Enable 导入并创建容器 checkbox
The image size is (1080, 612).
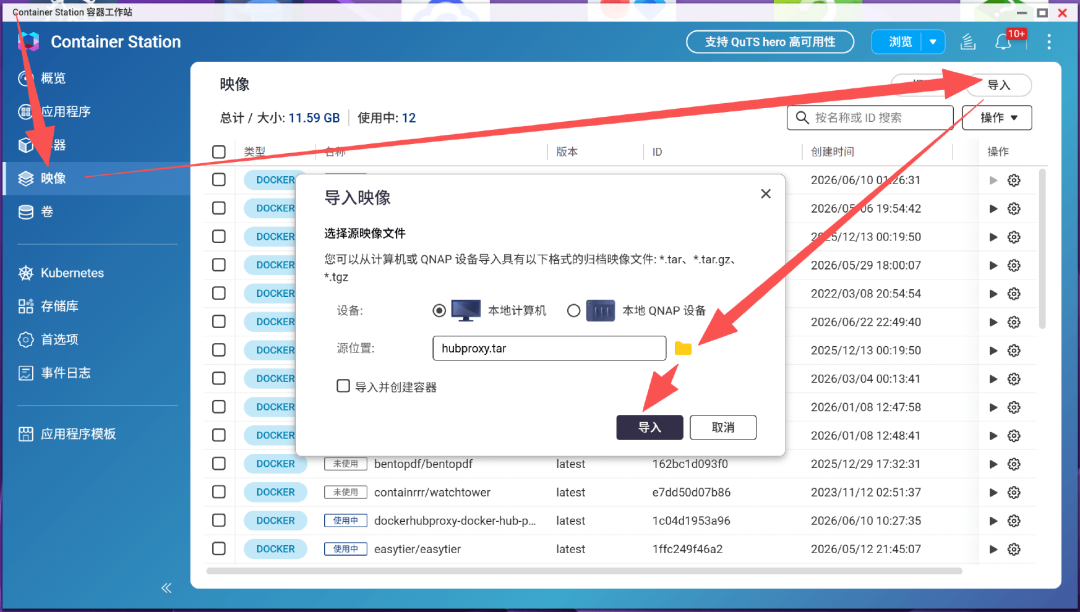tap(343, 386)
